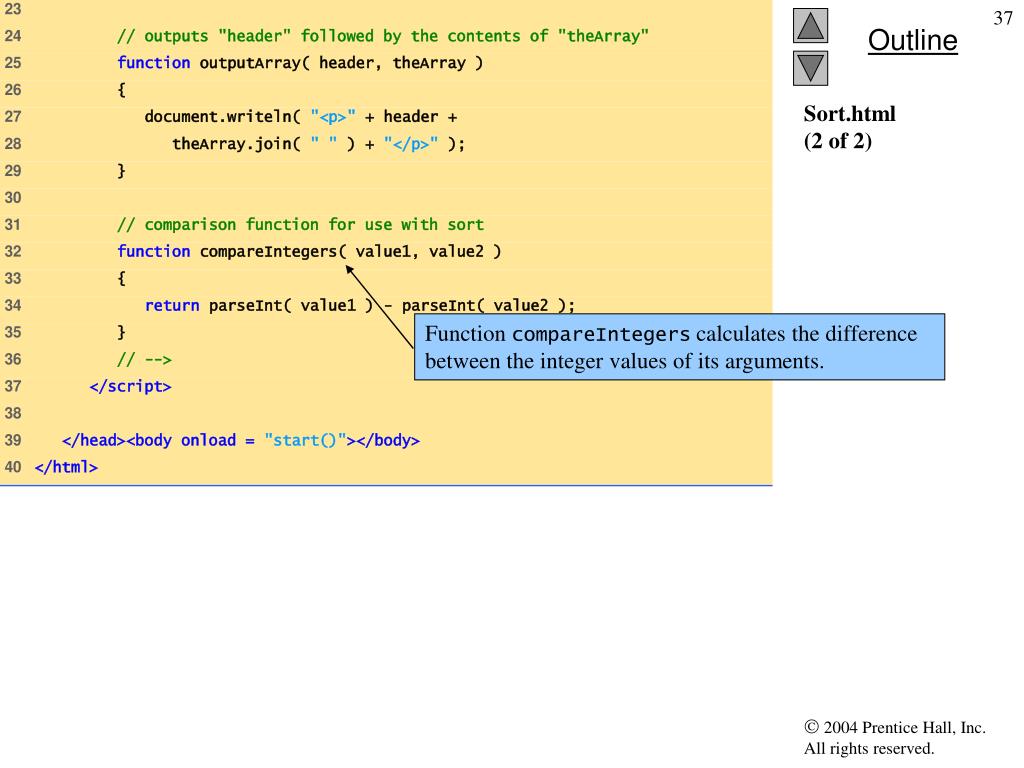Click closing brace on line 35

(x=121, y=332)
